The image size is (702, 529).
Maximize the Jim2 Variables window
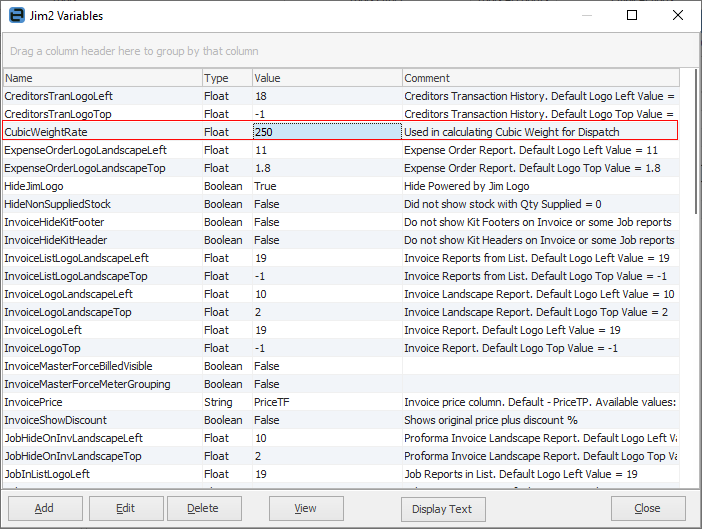click(632, 15)
